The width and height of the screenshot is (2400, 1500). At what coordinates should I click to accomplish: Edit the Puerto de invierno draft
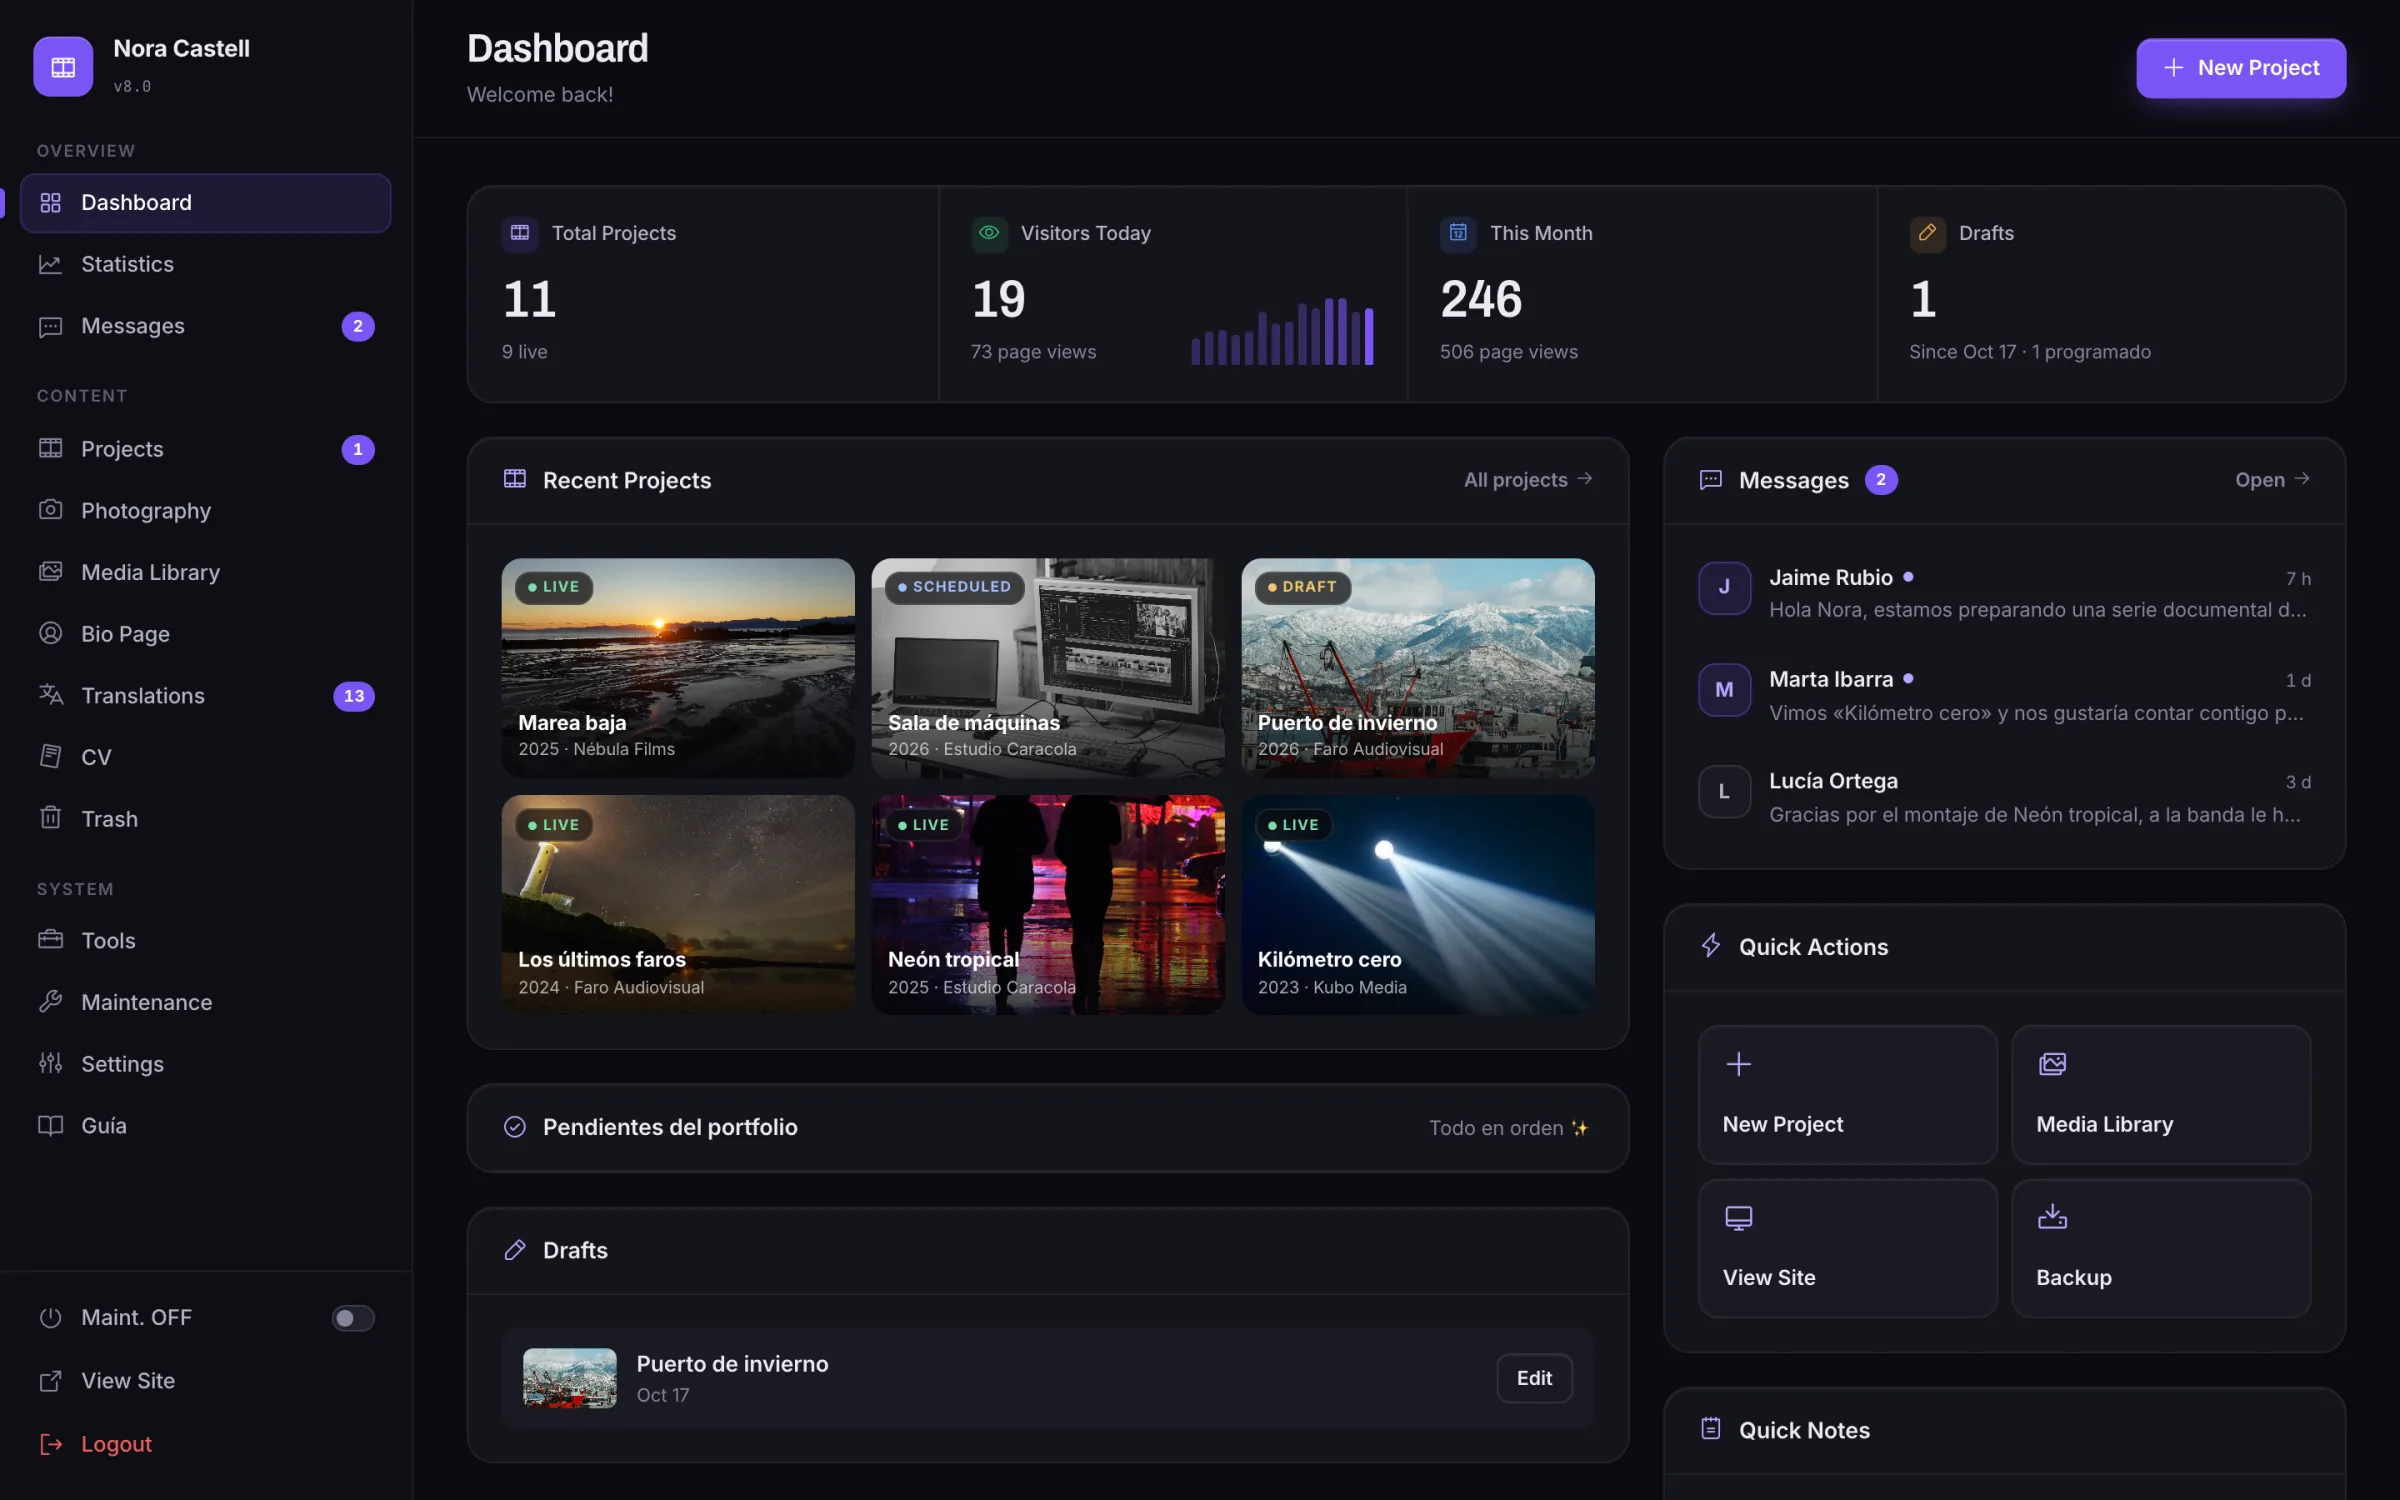pos(1534,1378)
